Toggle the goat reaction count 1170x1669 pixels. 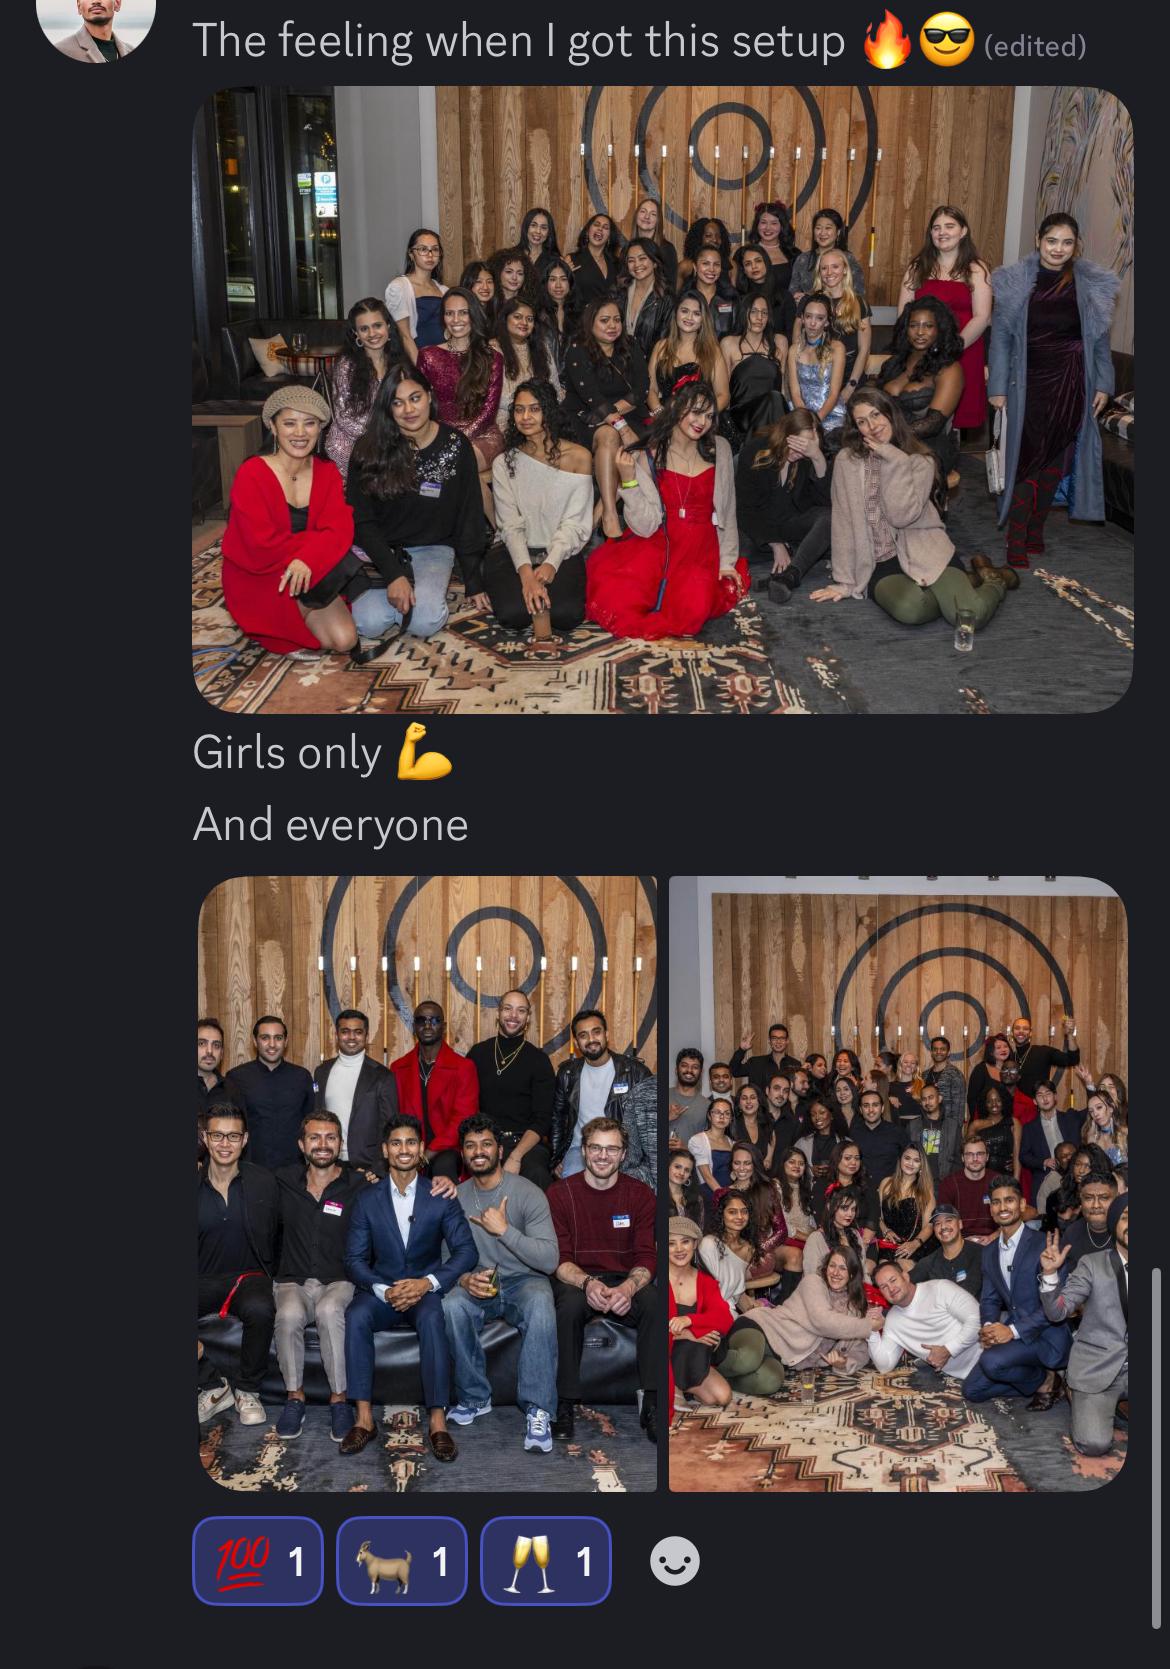click(x=402, y=1561)
